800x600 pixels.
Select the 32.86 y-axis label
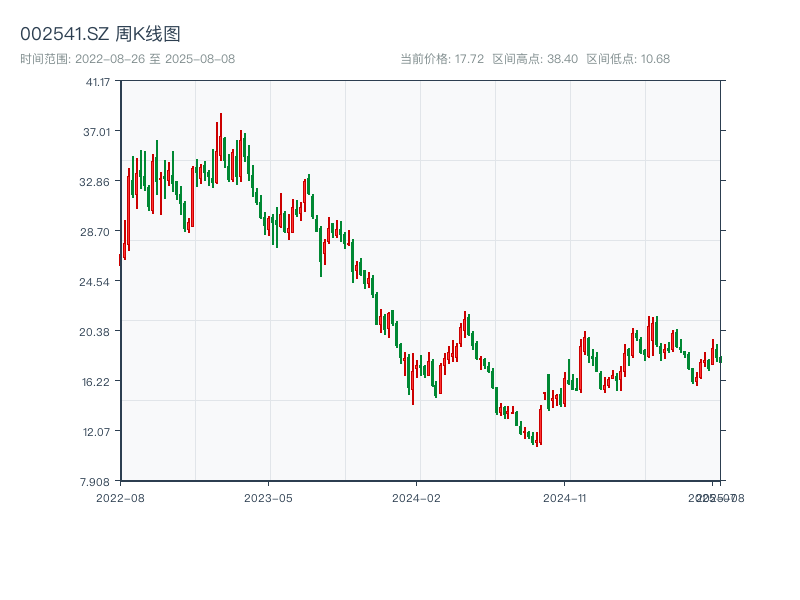tap(97, 181)
